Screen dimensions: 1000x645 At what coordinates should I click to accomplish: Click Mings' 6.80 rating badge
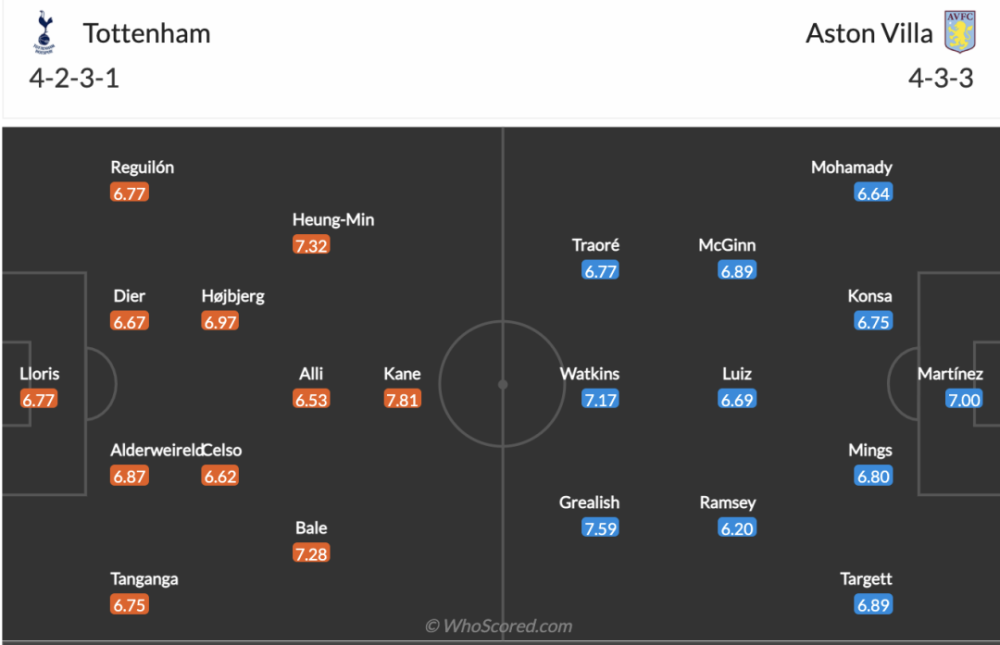click(873, 476)
